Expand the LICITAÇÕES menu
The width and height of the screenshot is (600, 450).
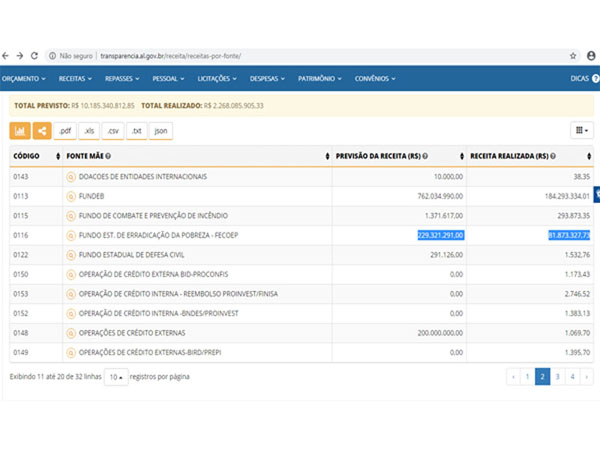pos(217,78)
